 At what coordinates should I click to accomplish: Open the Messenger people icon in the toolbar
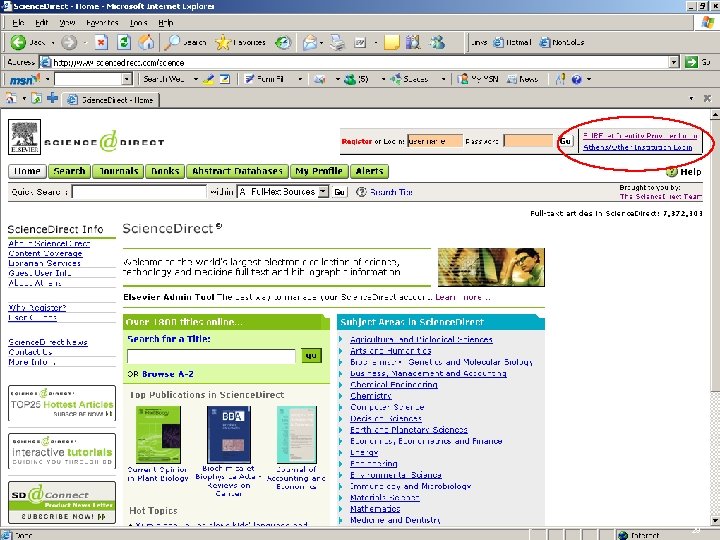[437, 42]
